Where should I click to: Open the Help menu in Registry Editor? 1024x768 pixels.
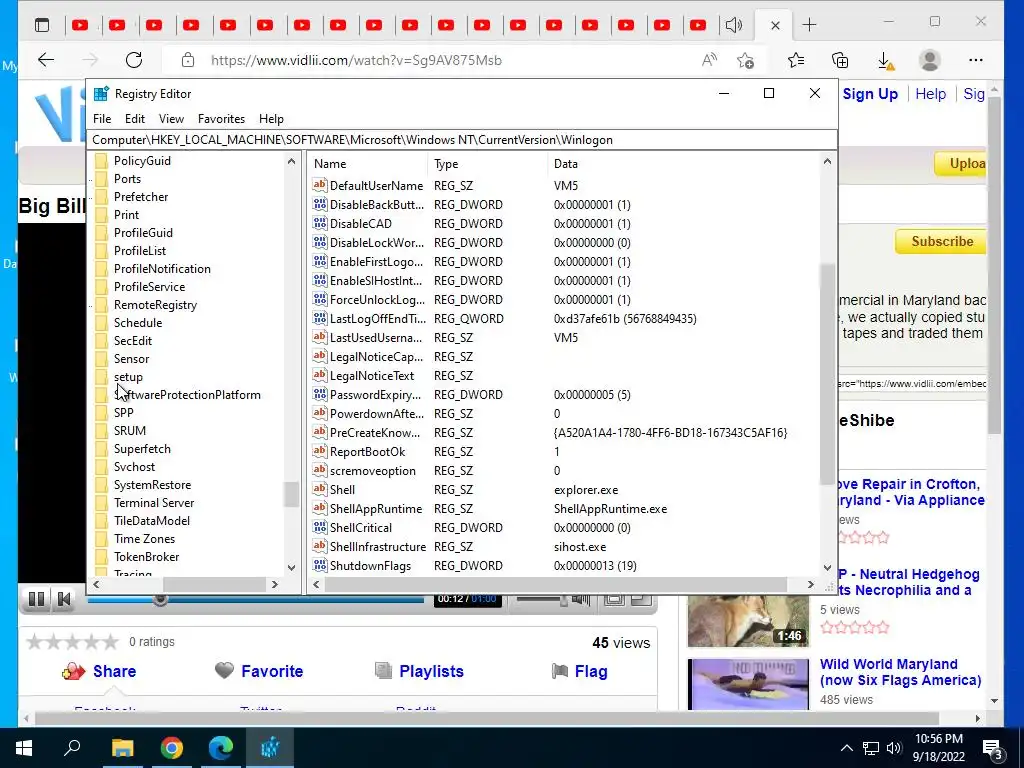tap(271, 119)
